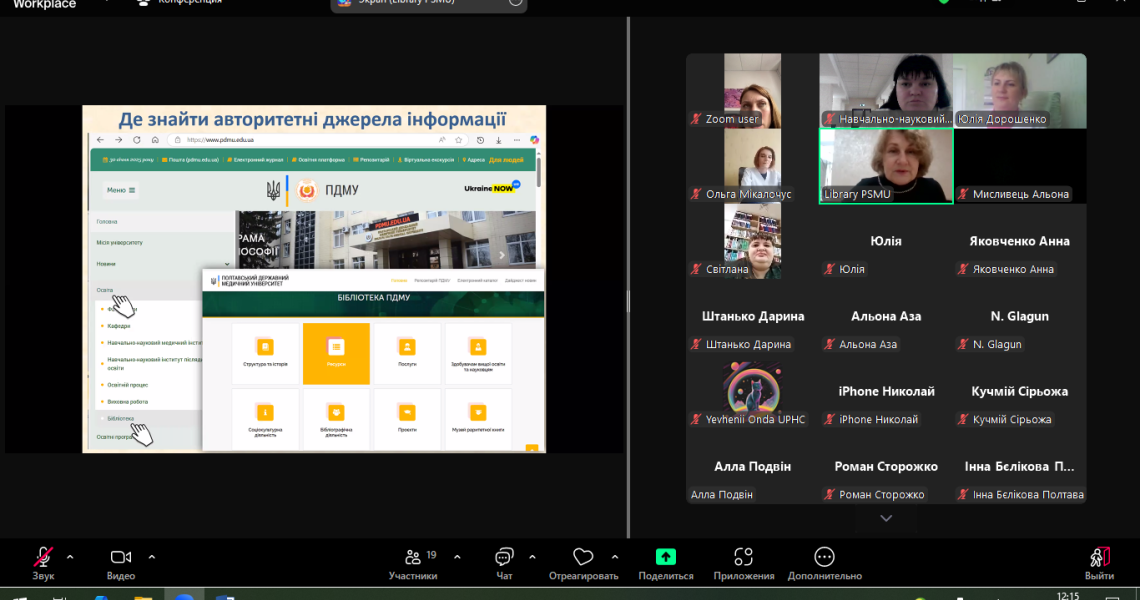Expand the arrow next to Отреагировать
Image resolution: width=1140 pixels, height=600 pixels.
(615, 557)
